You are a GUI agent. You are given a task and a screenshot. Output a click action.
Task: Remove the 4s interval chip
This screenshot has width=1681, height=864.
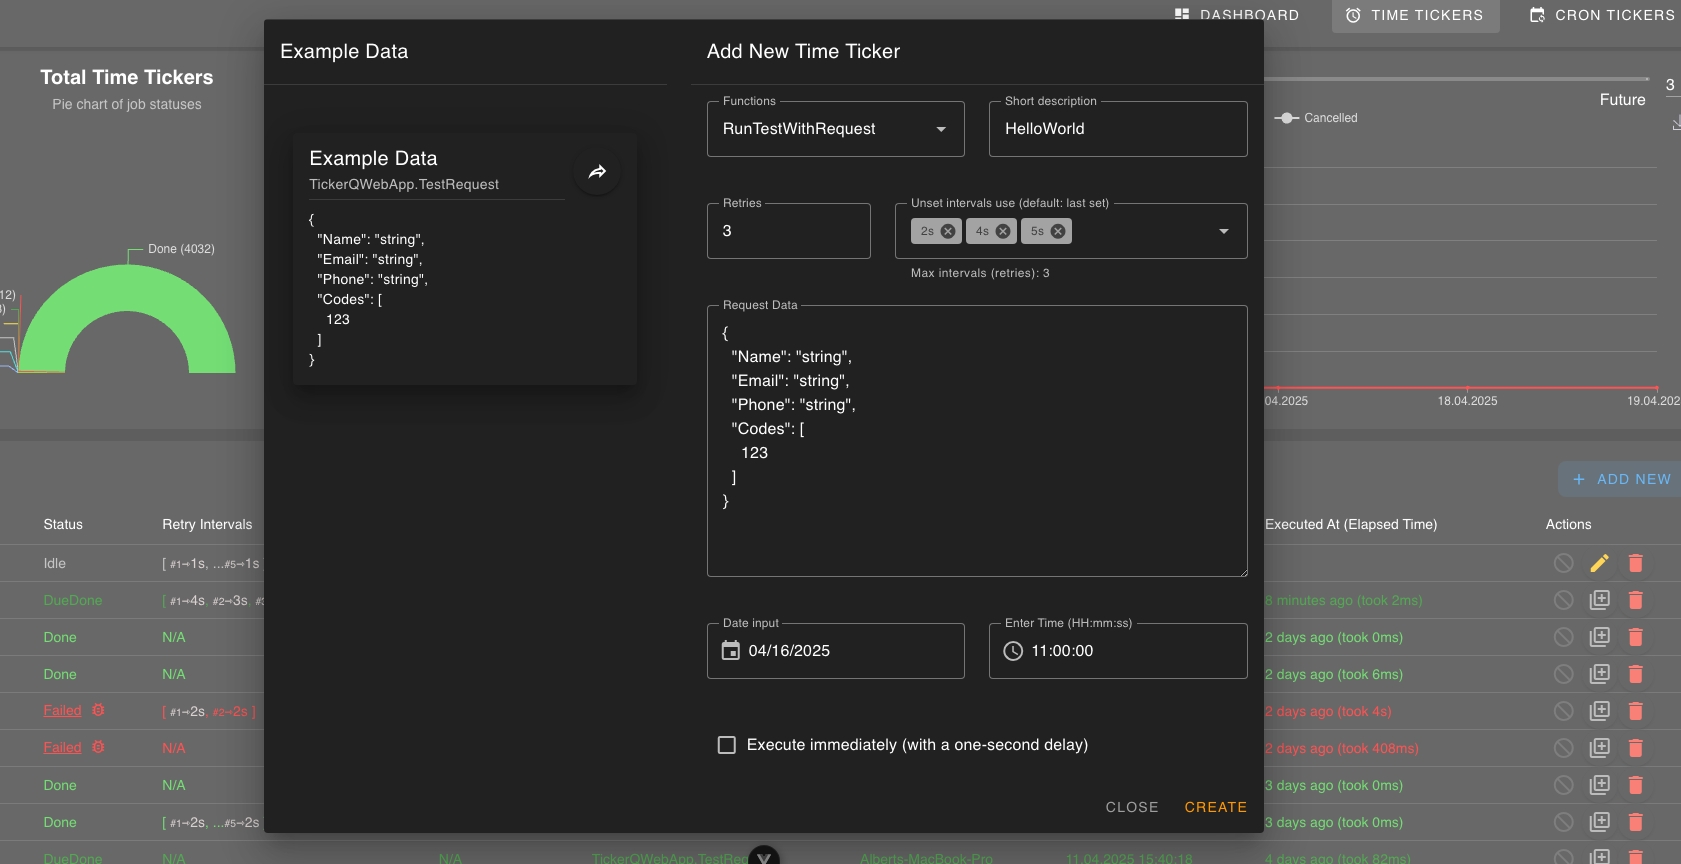tap(1003, 231)
